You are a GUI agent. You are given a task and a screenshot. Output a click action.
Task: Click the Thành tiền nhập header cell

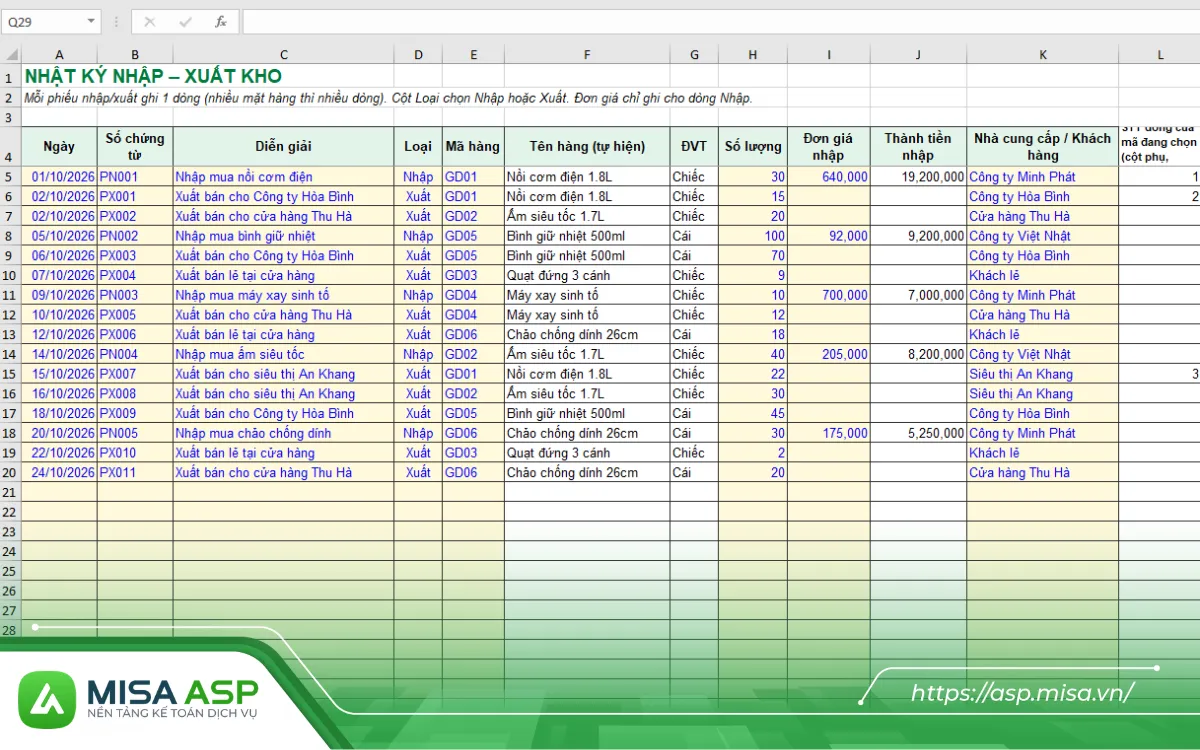(x=918, y=147)
